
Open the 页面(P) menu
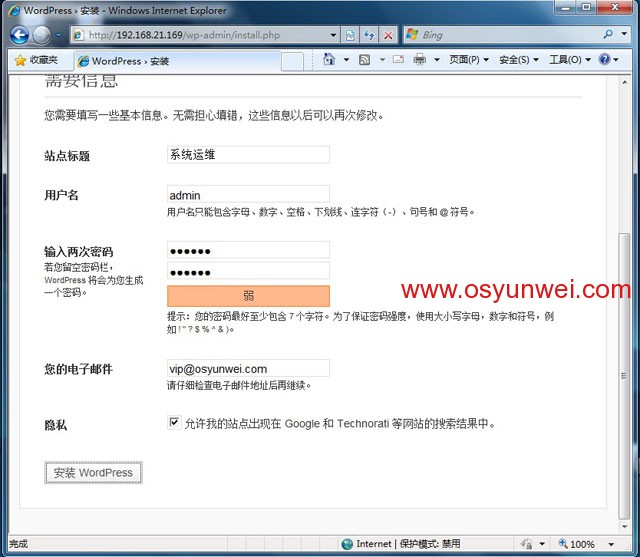pos(469,60)
